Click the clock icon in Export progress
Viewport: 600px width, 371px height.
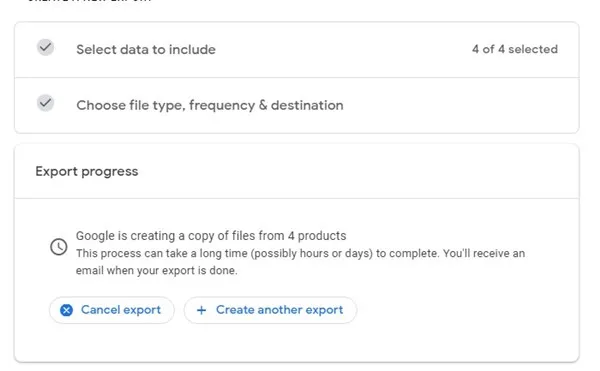pos(59,247)
